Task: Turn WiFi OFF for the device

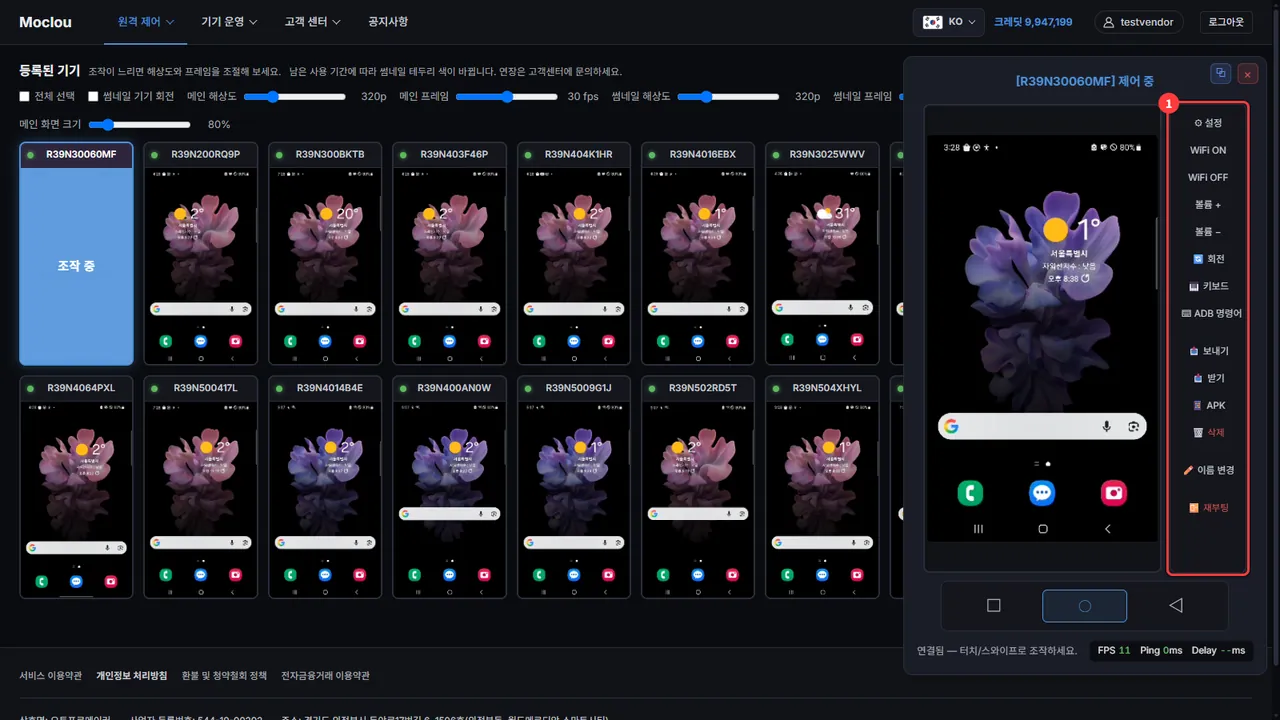Action: tap(1208, 177)
